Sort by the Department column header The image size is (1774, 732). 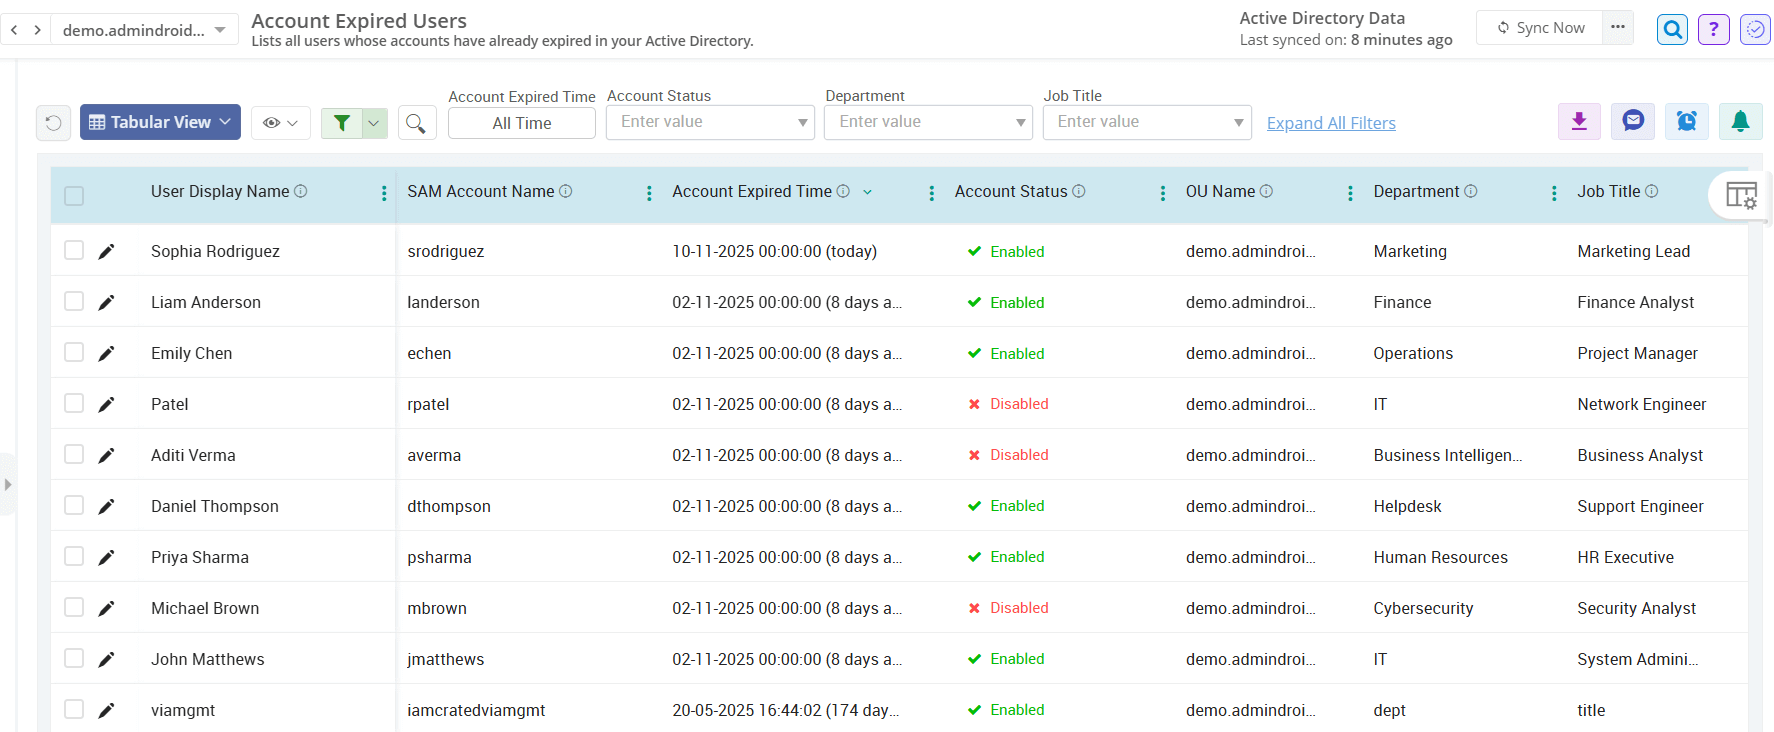1416,191
